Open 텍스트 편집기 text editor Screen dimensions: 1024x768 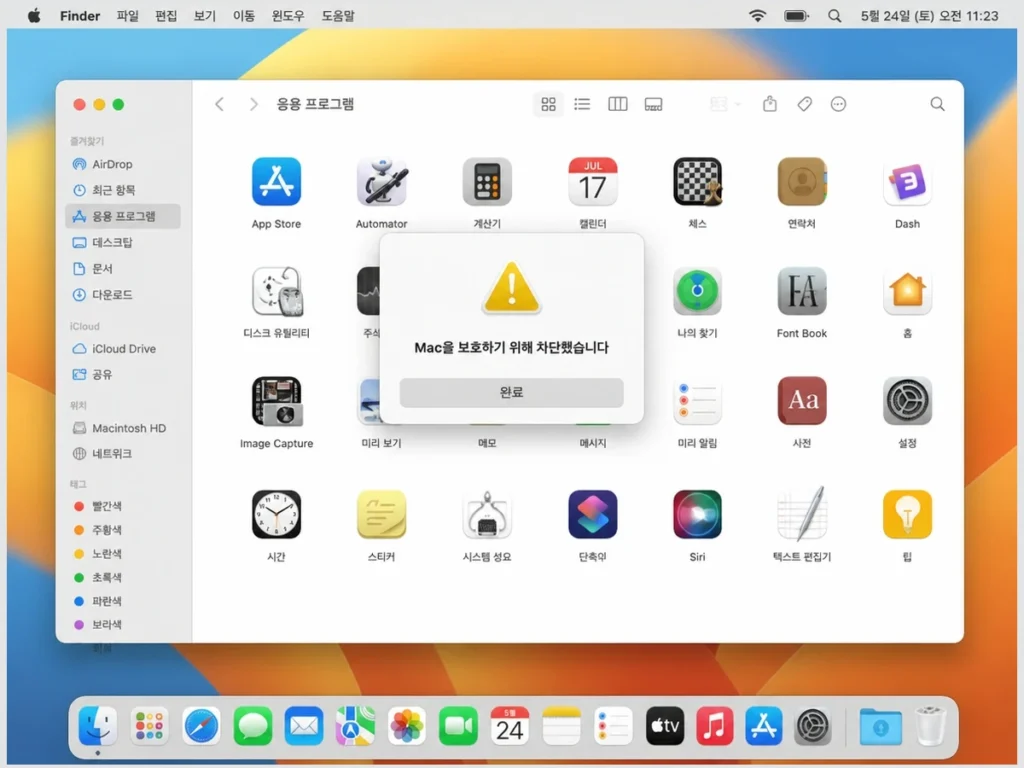[802, 515]
